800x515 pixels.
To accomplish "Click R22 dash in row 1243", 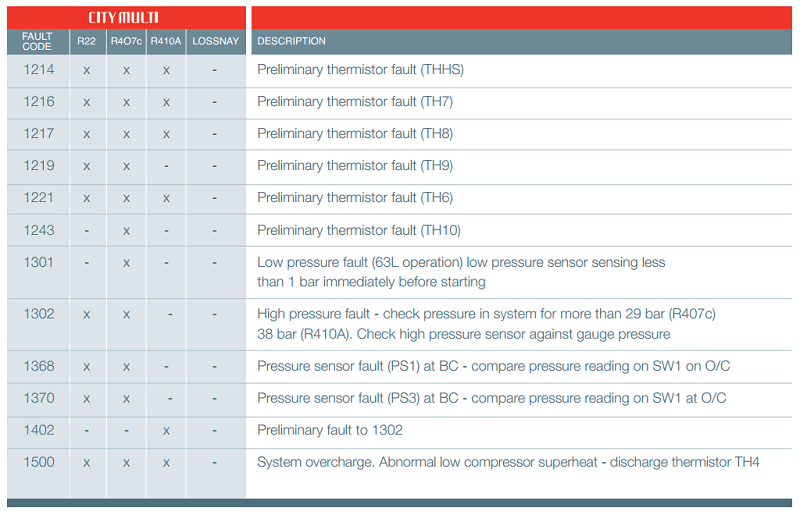I will coord(87,231).
